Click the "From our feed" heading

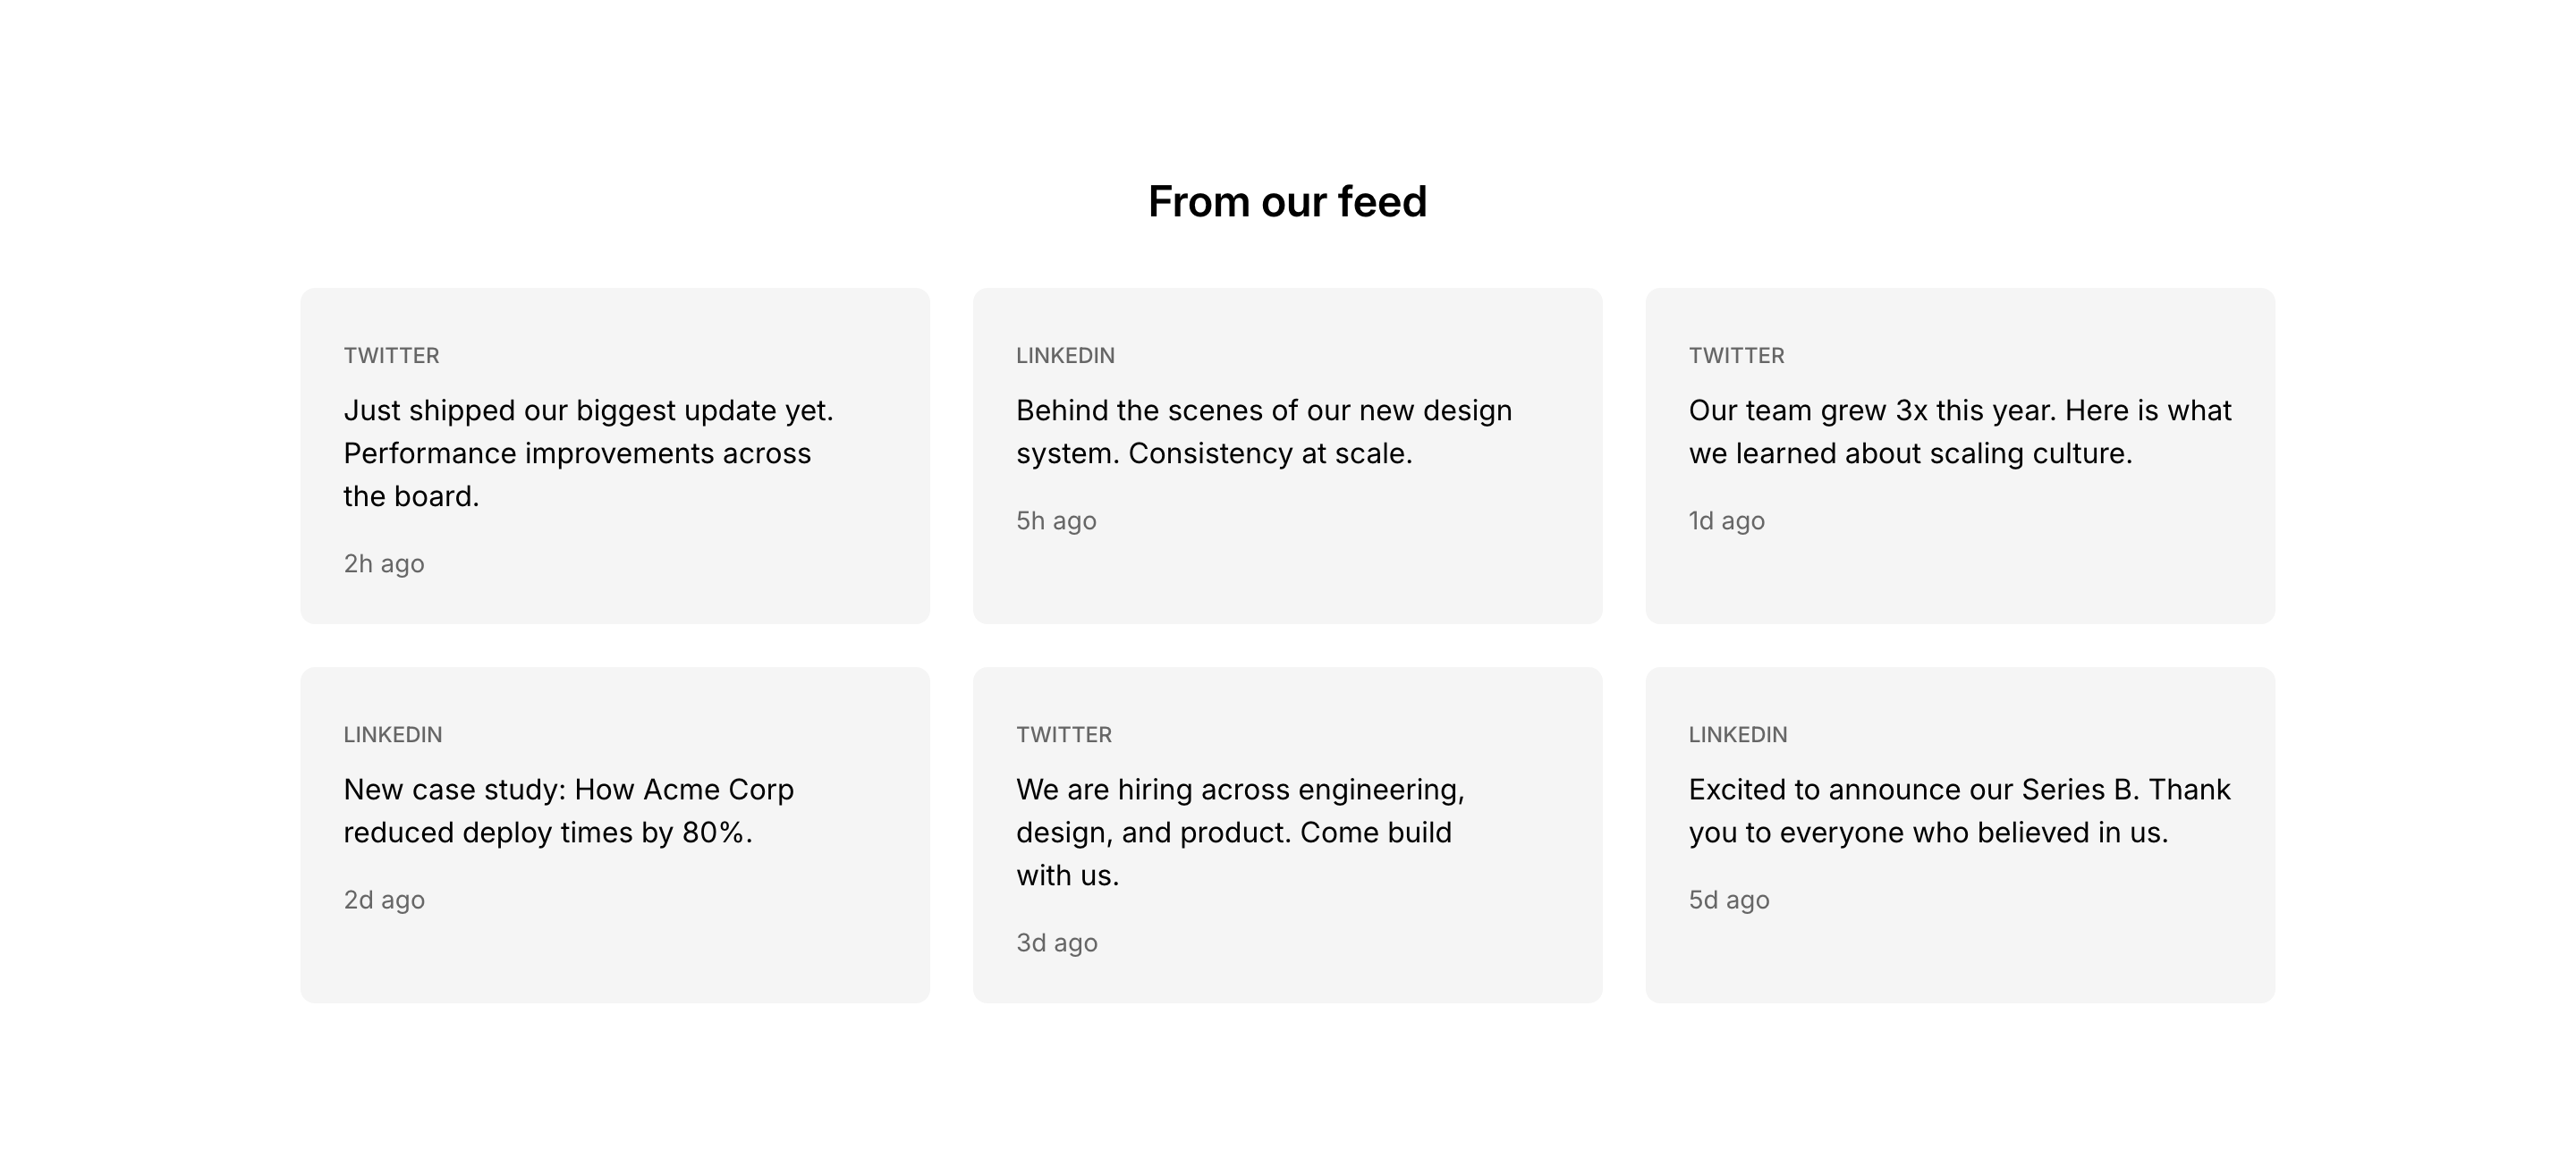[1287, 202]
